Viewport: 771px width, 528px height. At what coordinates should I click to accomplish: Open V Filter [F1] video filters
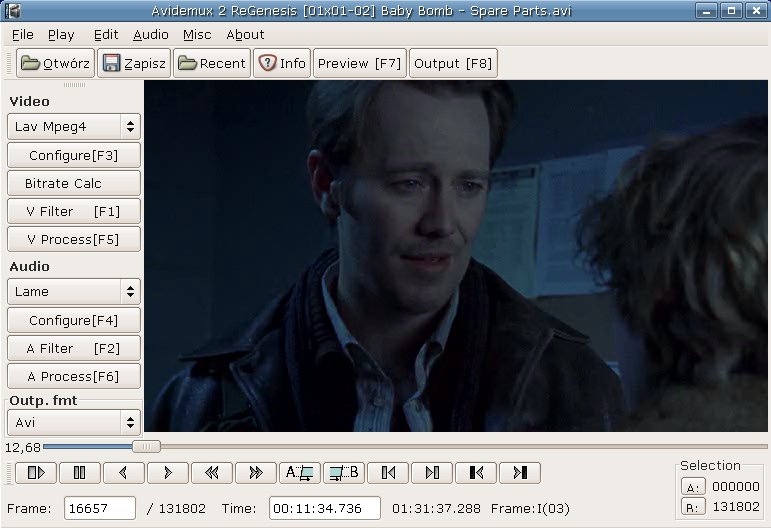point(74,211)
